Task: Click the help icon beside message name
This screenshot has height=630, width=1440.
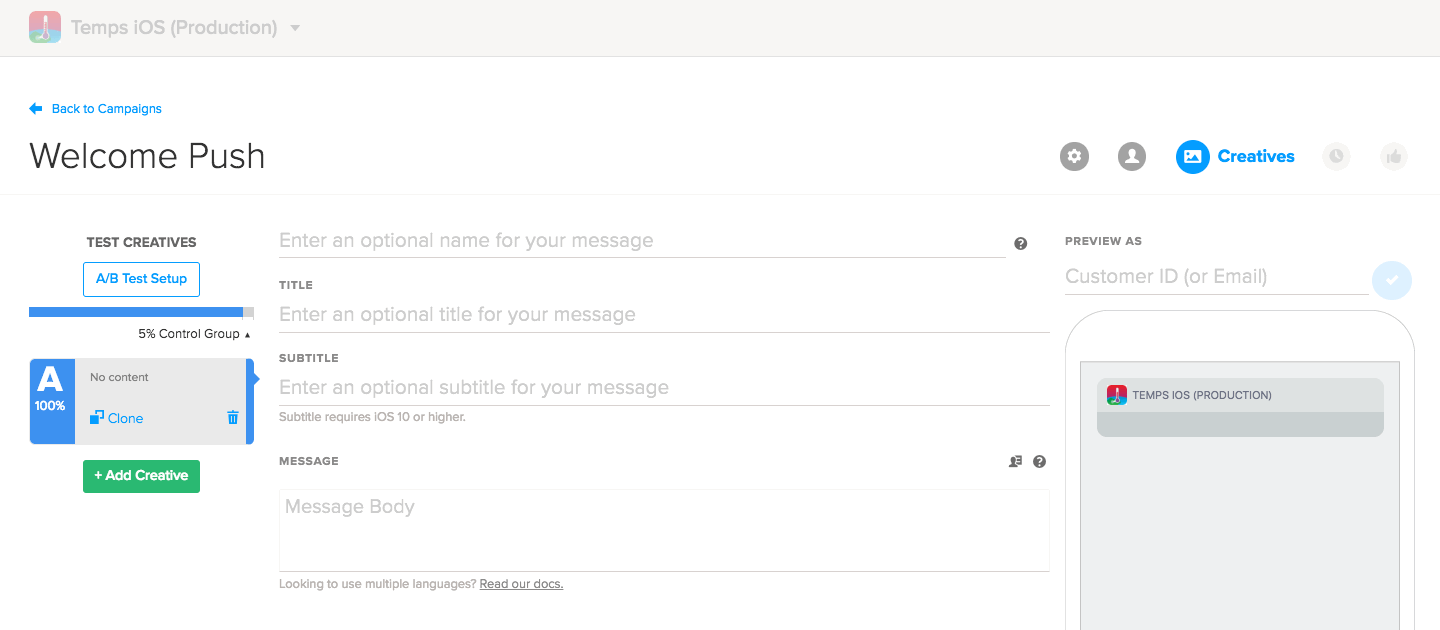Action: pos(1020,243)
